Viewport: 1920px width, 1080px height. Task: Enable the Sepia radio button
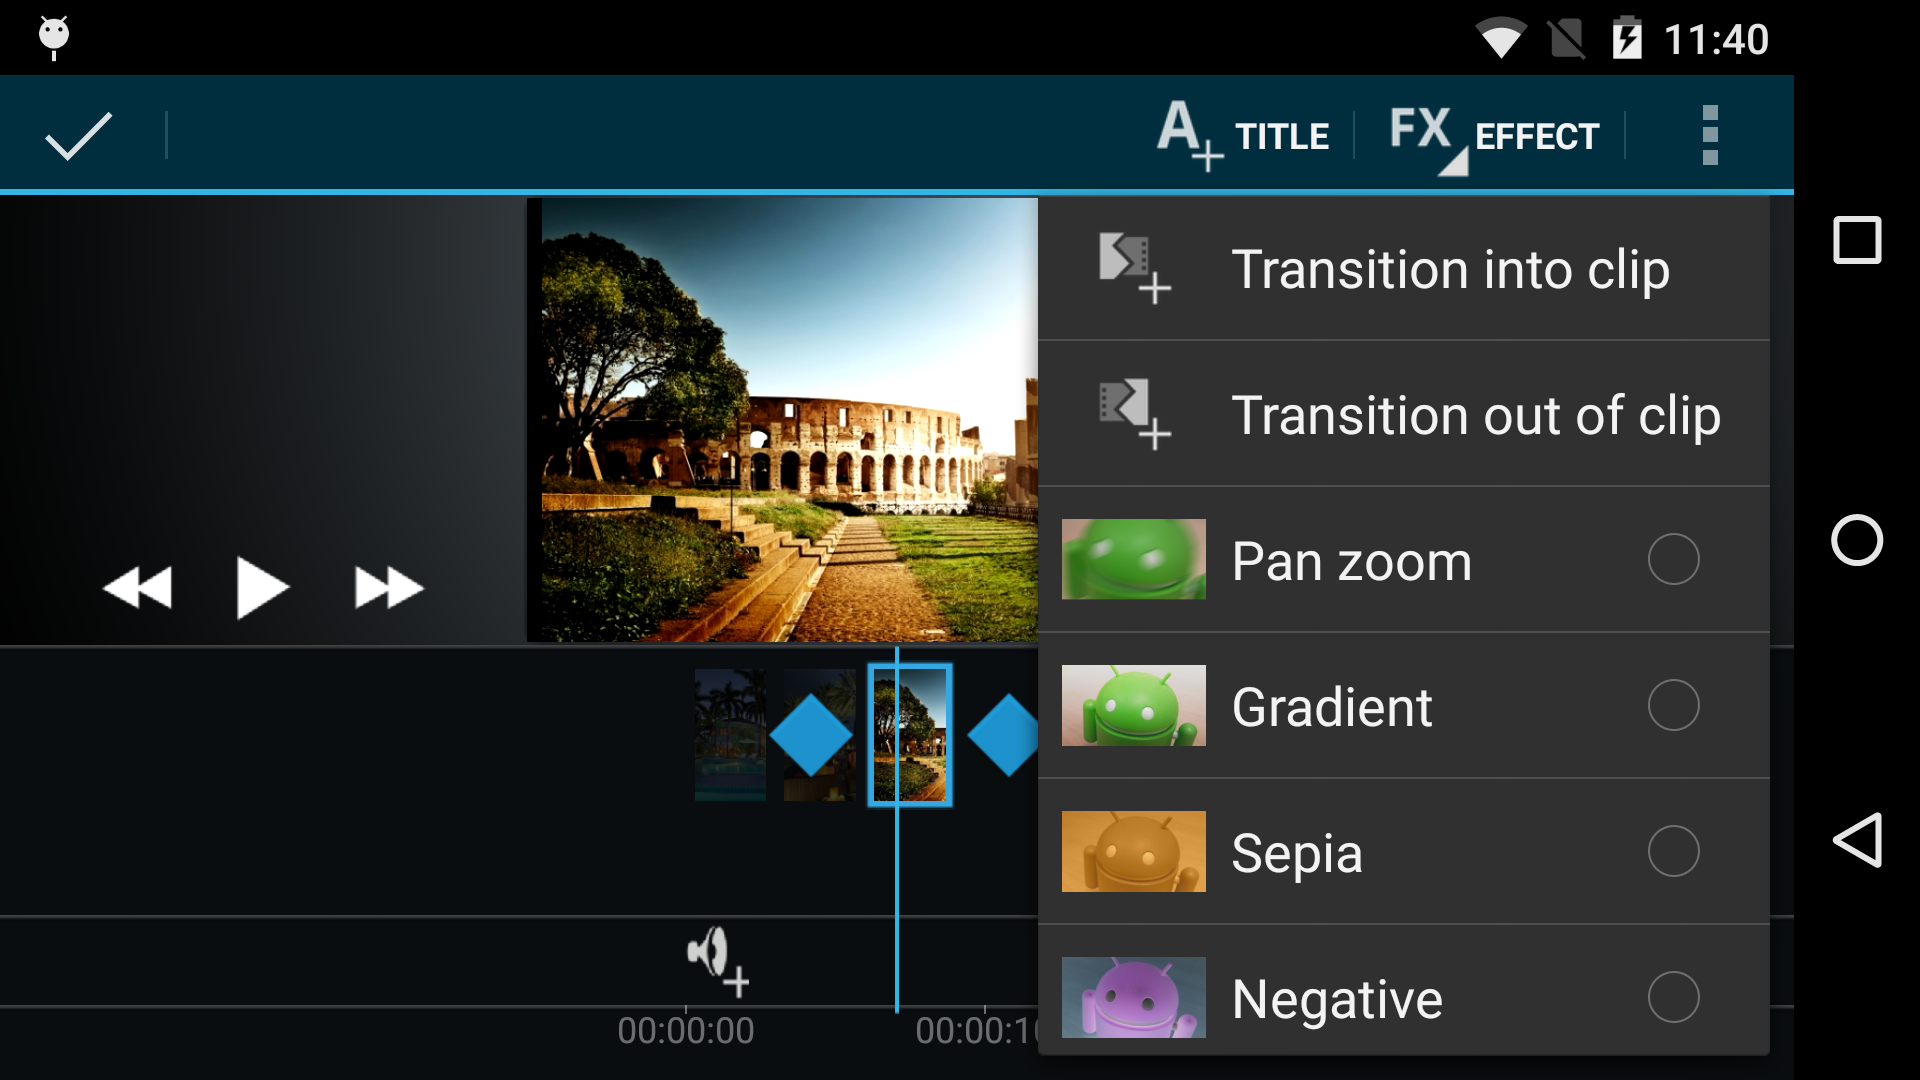coord(1673,852)
